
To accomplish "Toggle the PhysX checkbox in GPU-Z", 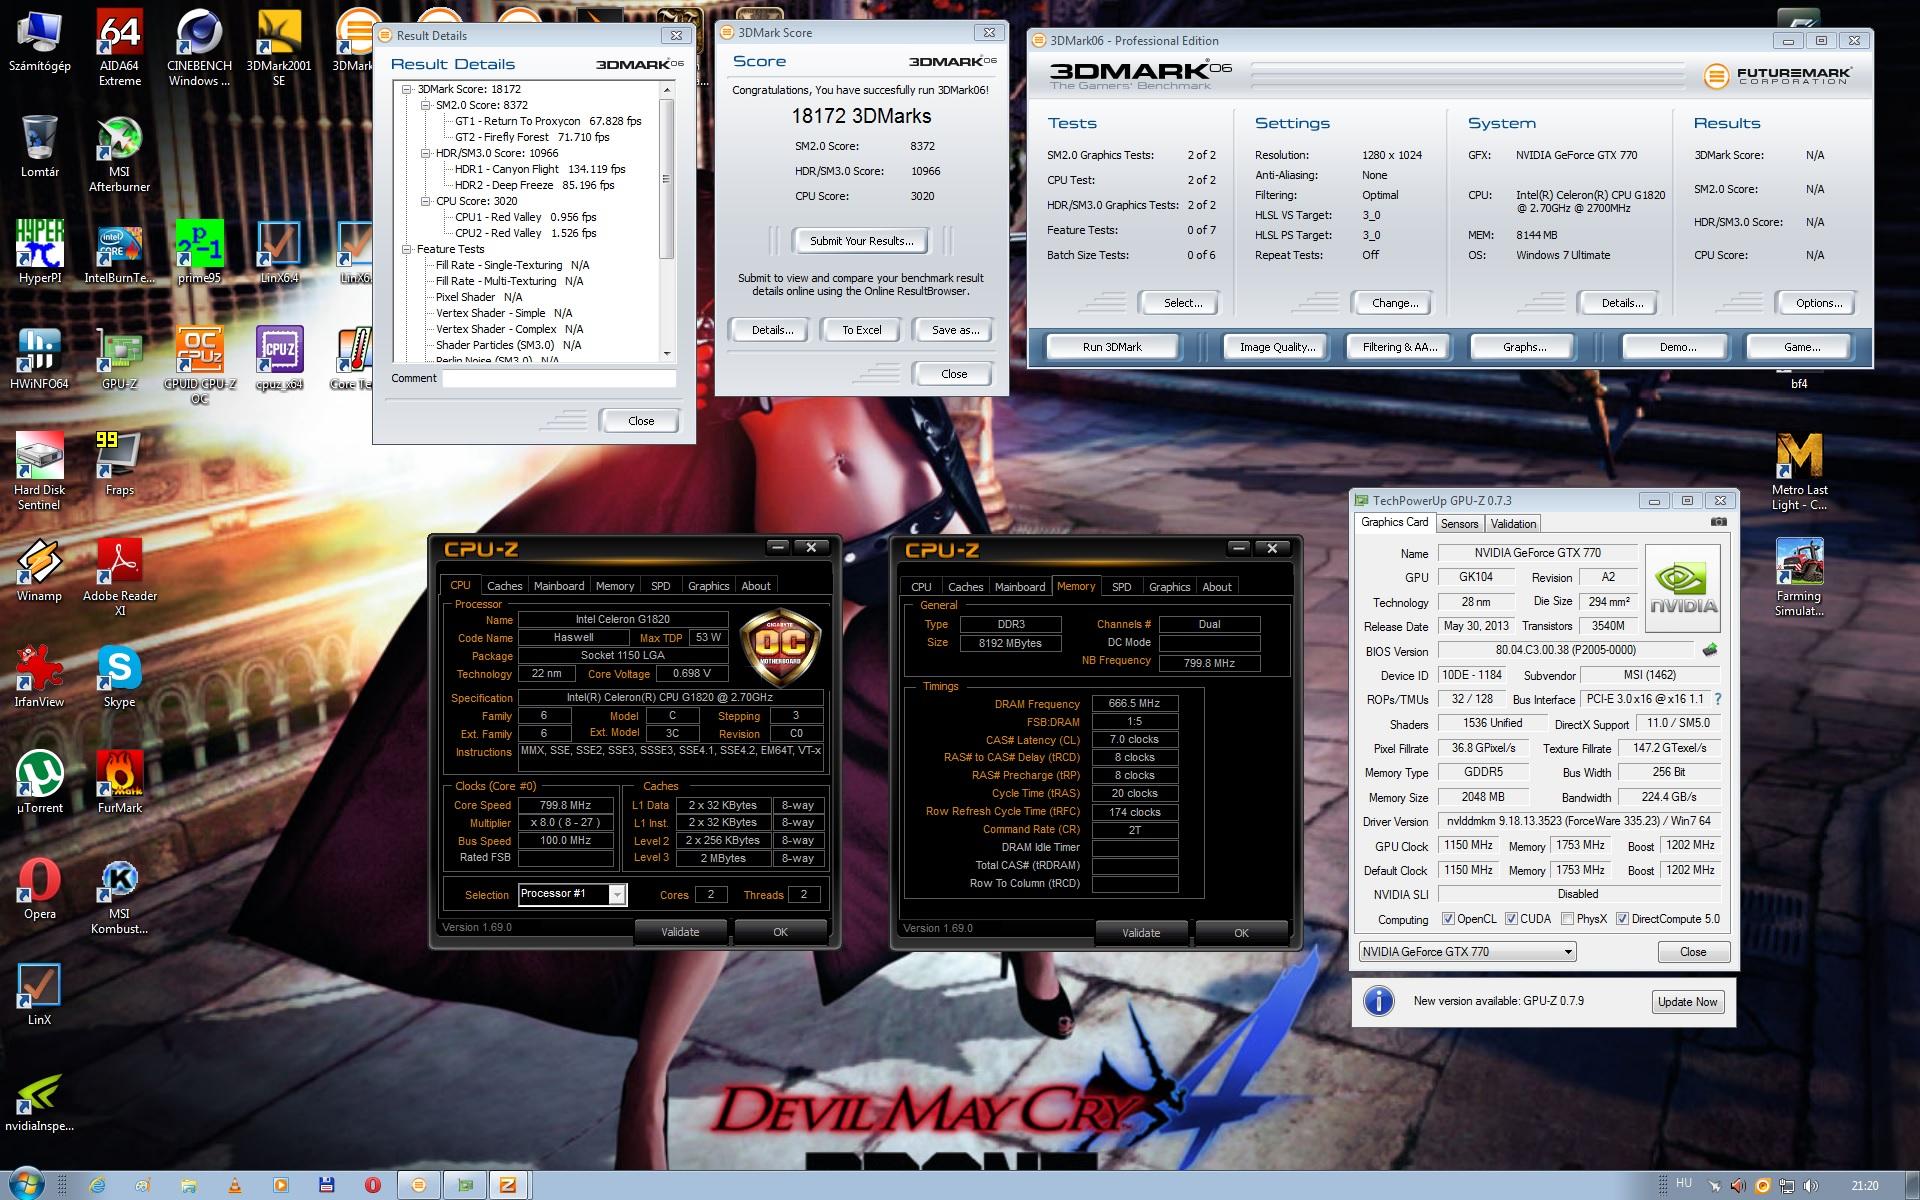I will pyautogui.click(x=1567, y=919).
